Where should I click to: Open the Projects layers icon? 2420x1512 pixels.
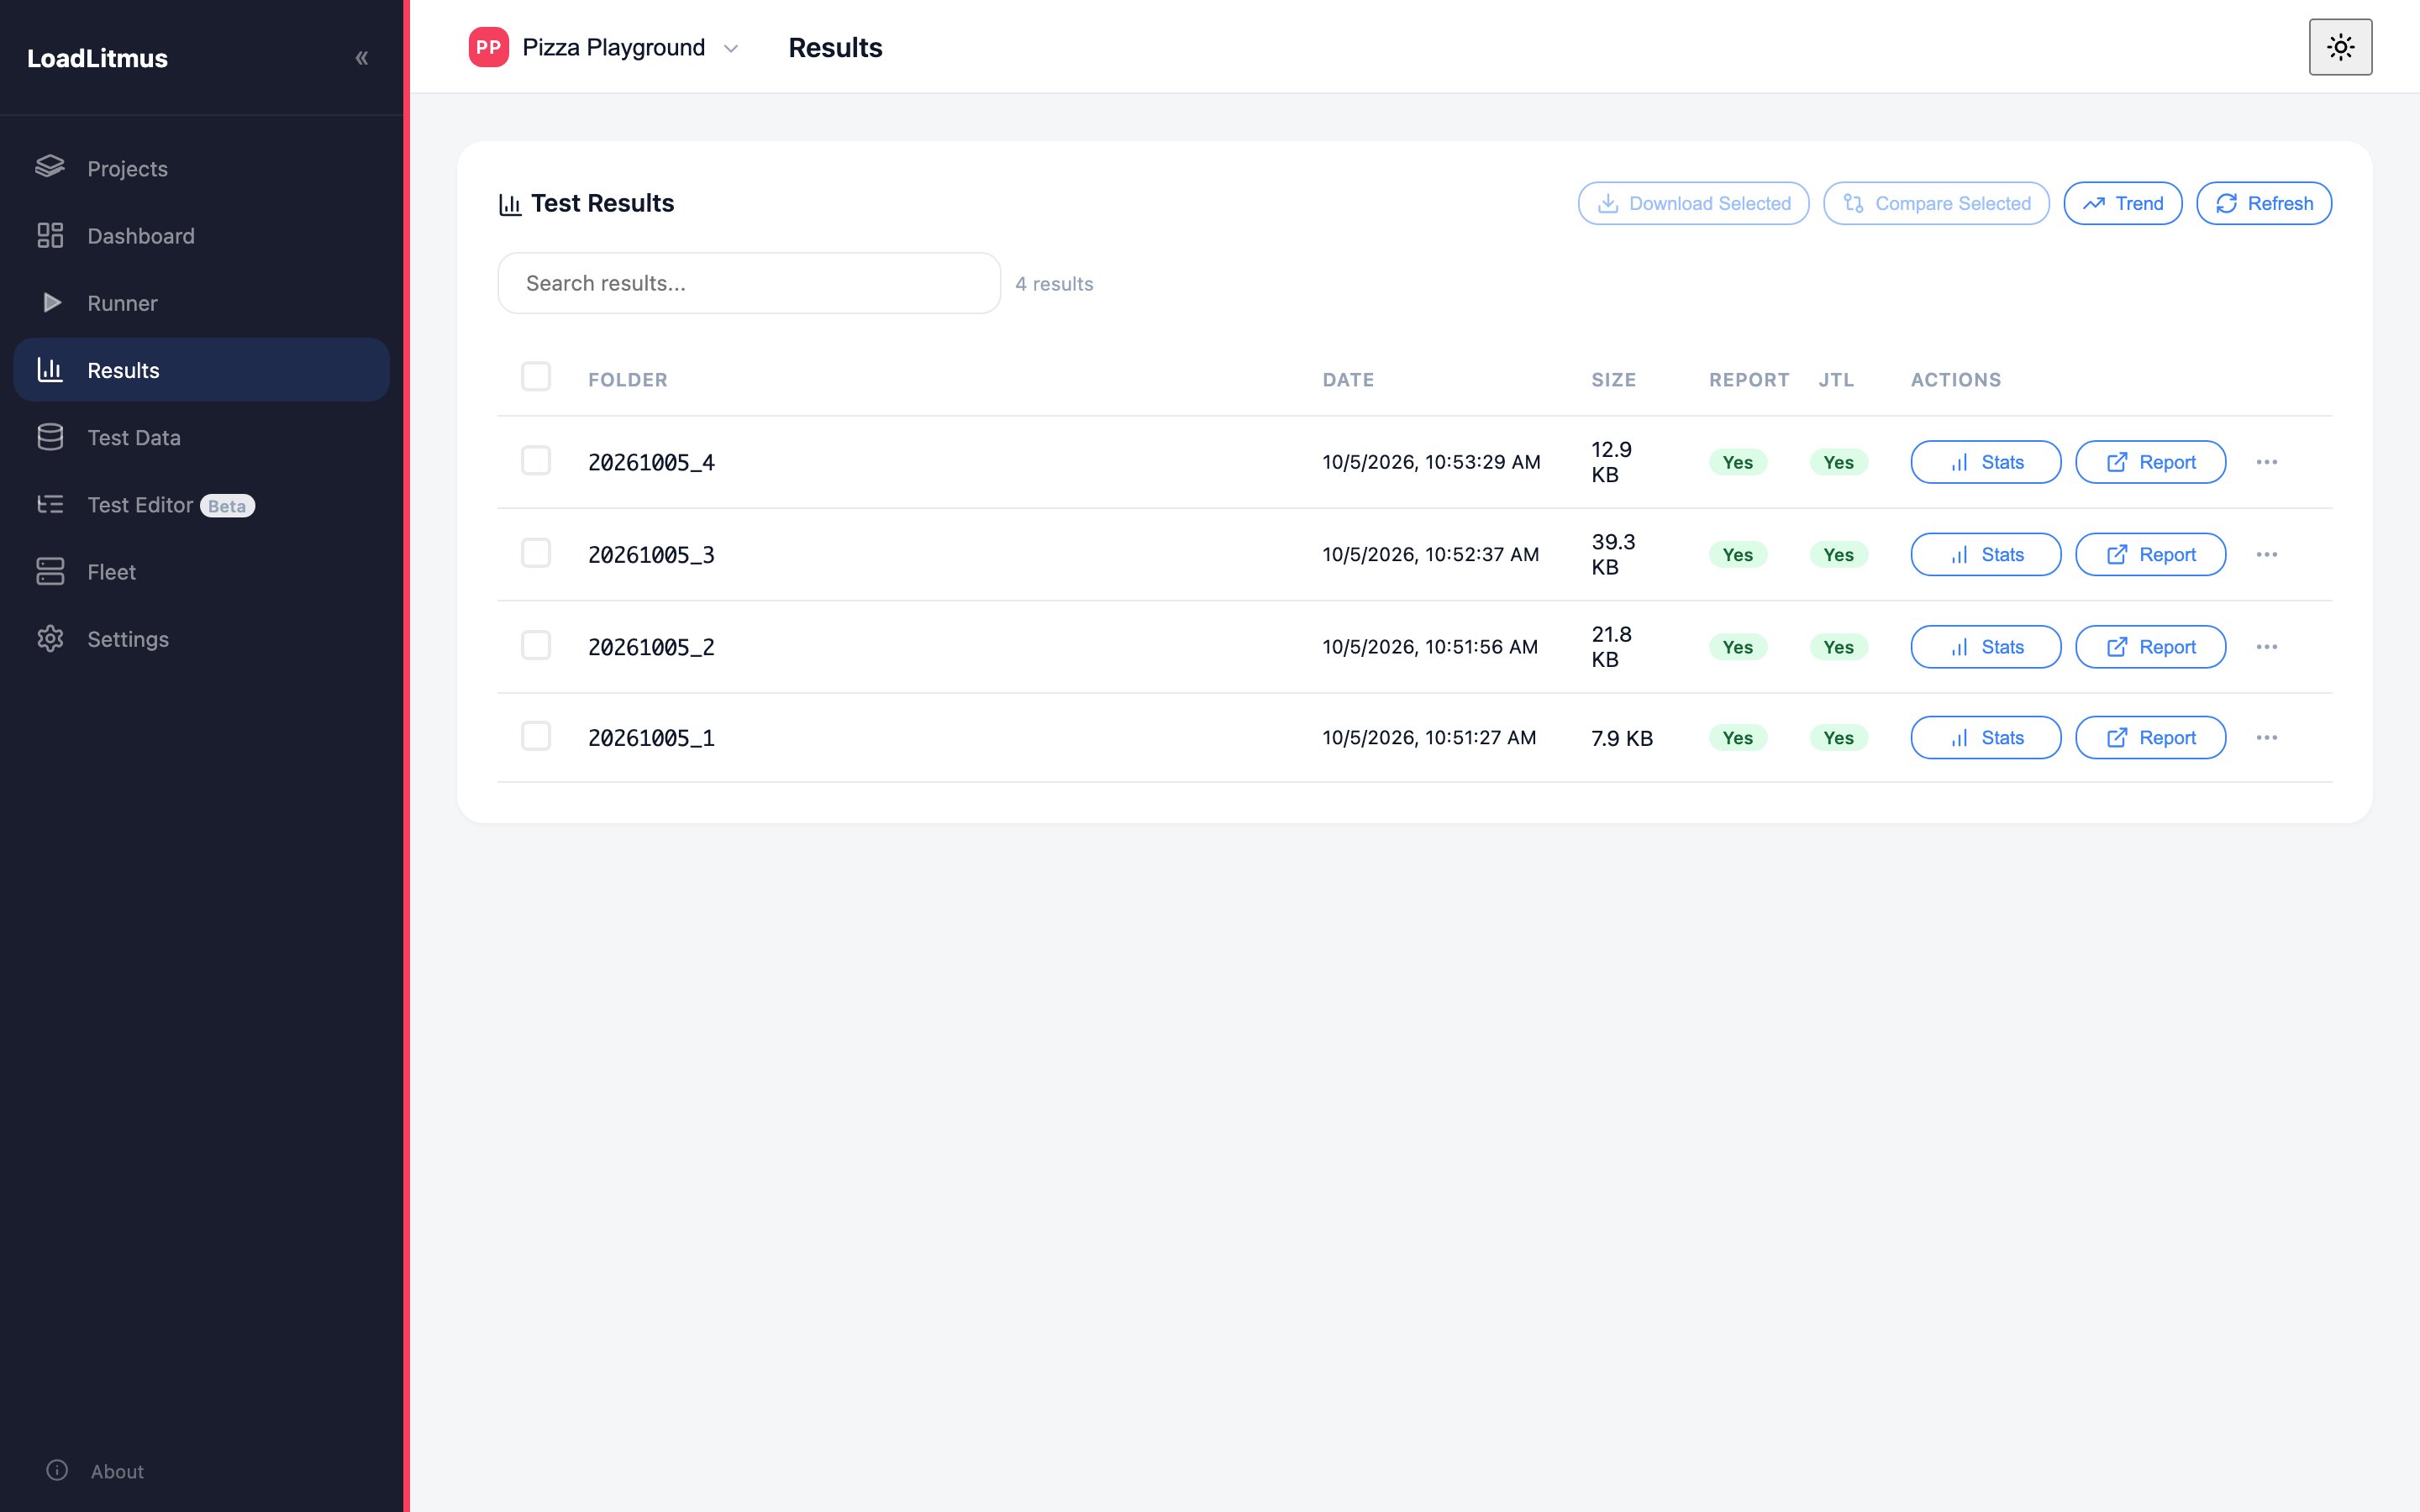click(50, 167)
